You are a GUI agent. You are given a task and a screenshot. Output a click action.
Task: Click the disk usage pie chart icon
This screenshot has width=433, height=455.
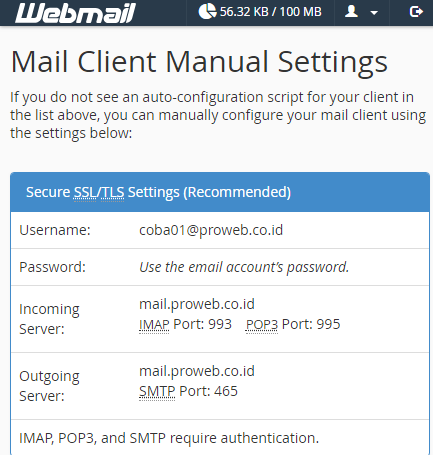(207, 11)
